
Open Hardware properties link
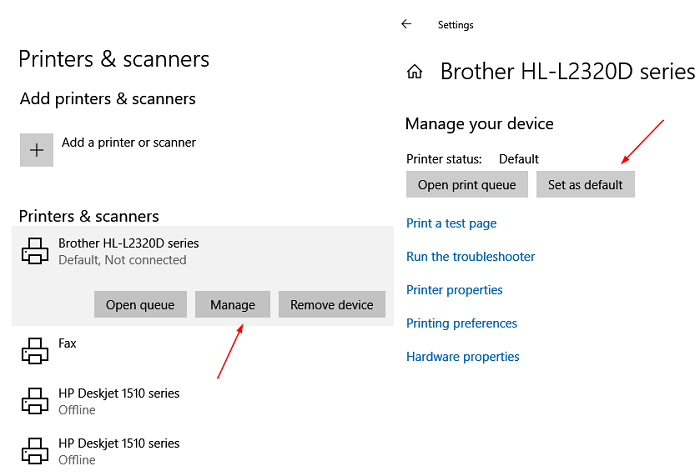(x=463, y=357)
